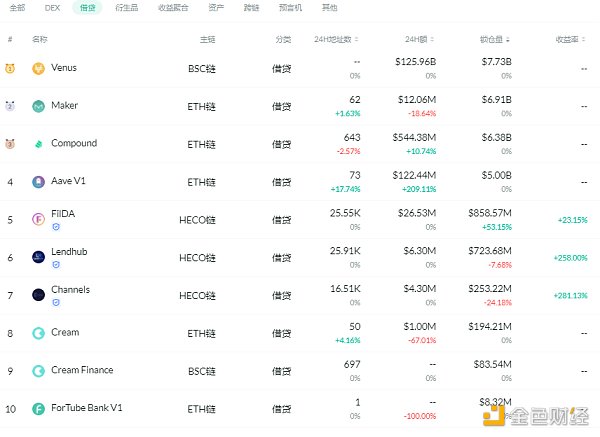Click the 名称 column header
The height and width of the screenshot is (437, 600).
pos(40,39)
